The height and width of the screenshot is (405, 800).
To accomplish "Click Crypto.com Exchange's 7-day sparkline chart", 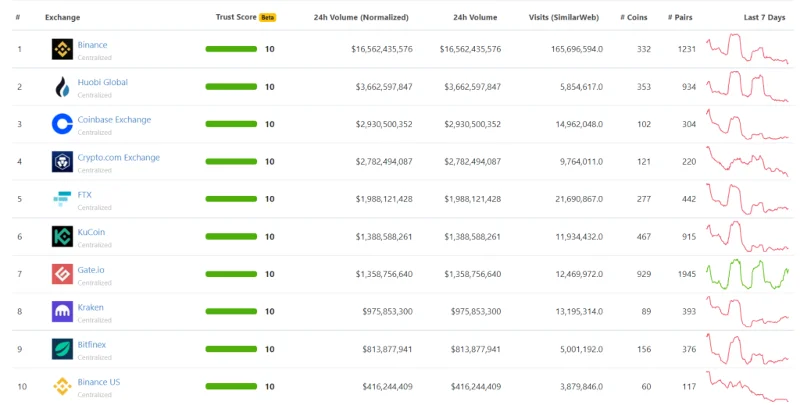I will 747,162.
